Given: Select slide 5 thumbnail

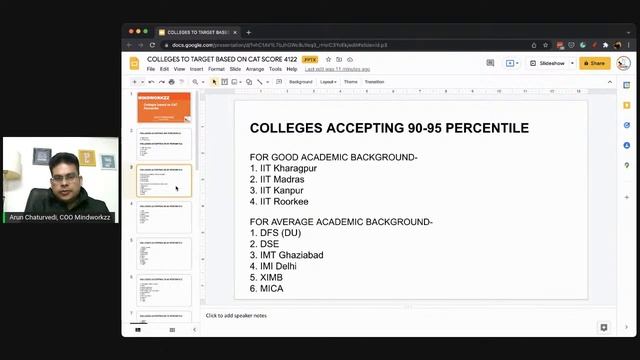Looking at the screenshot, I should 164,254.
